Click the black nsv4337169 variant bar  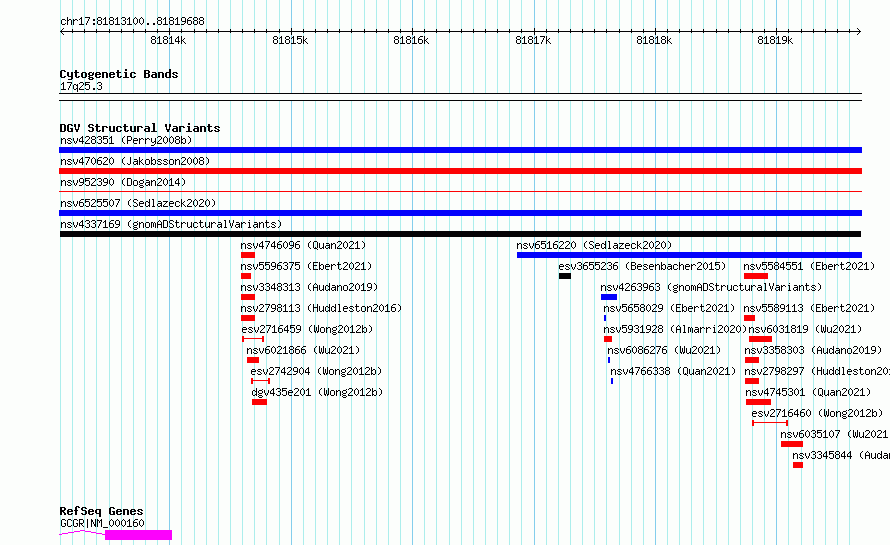point(460,234)
